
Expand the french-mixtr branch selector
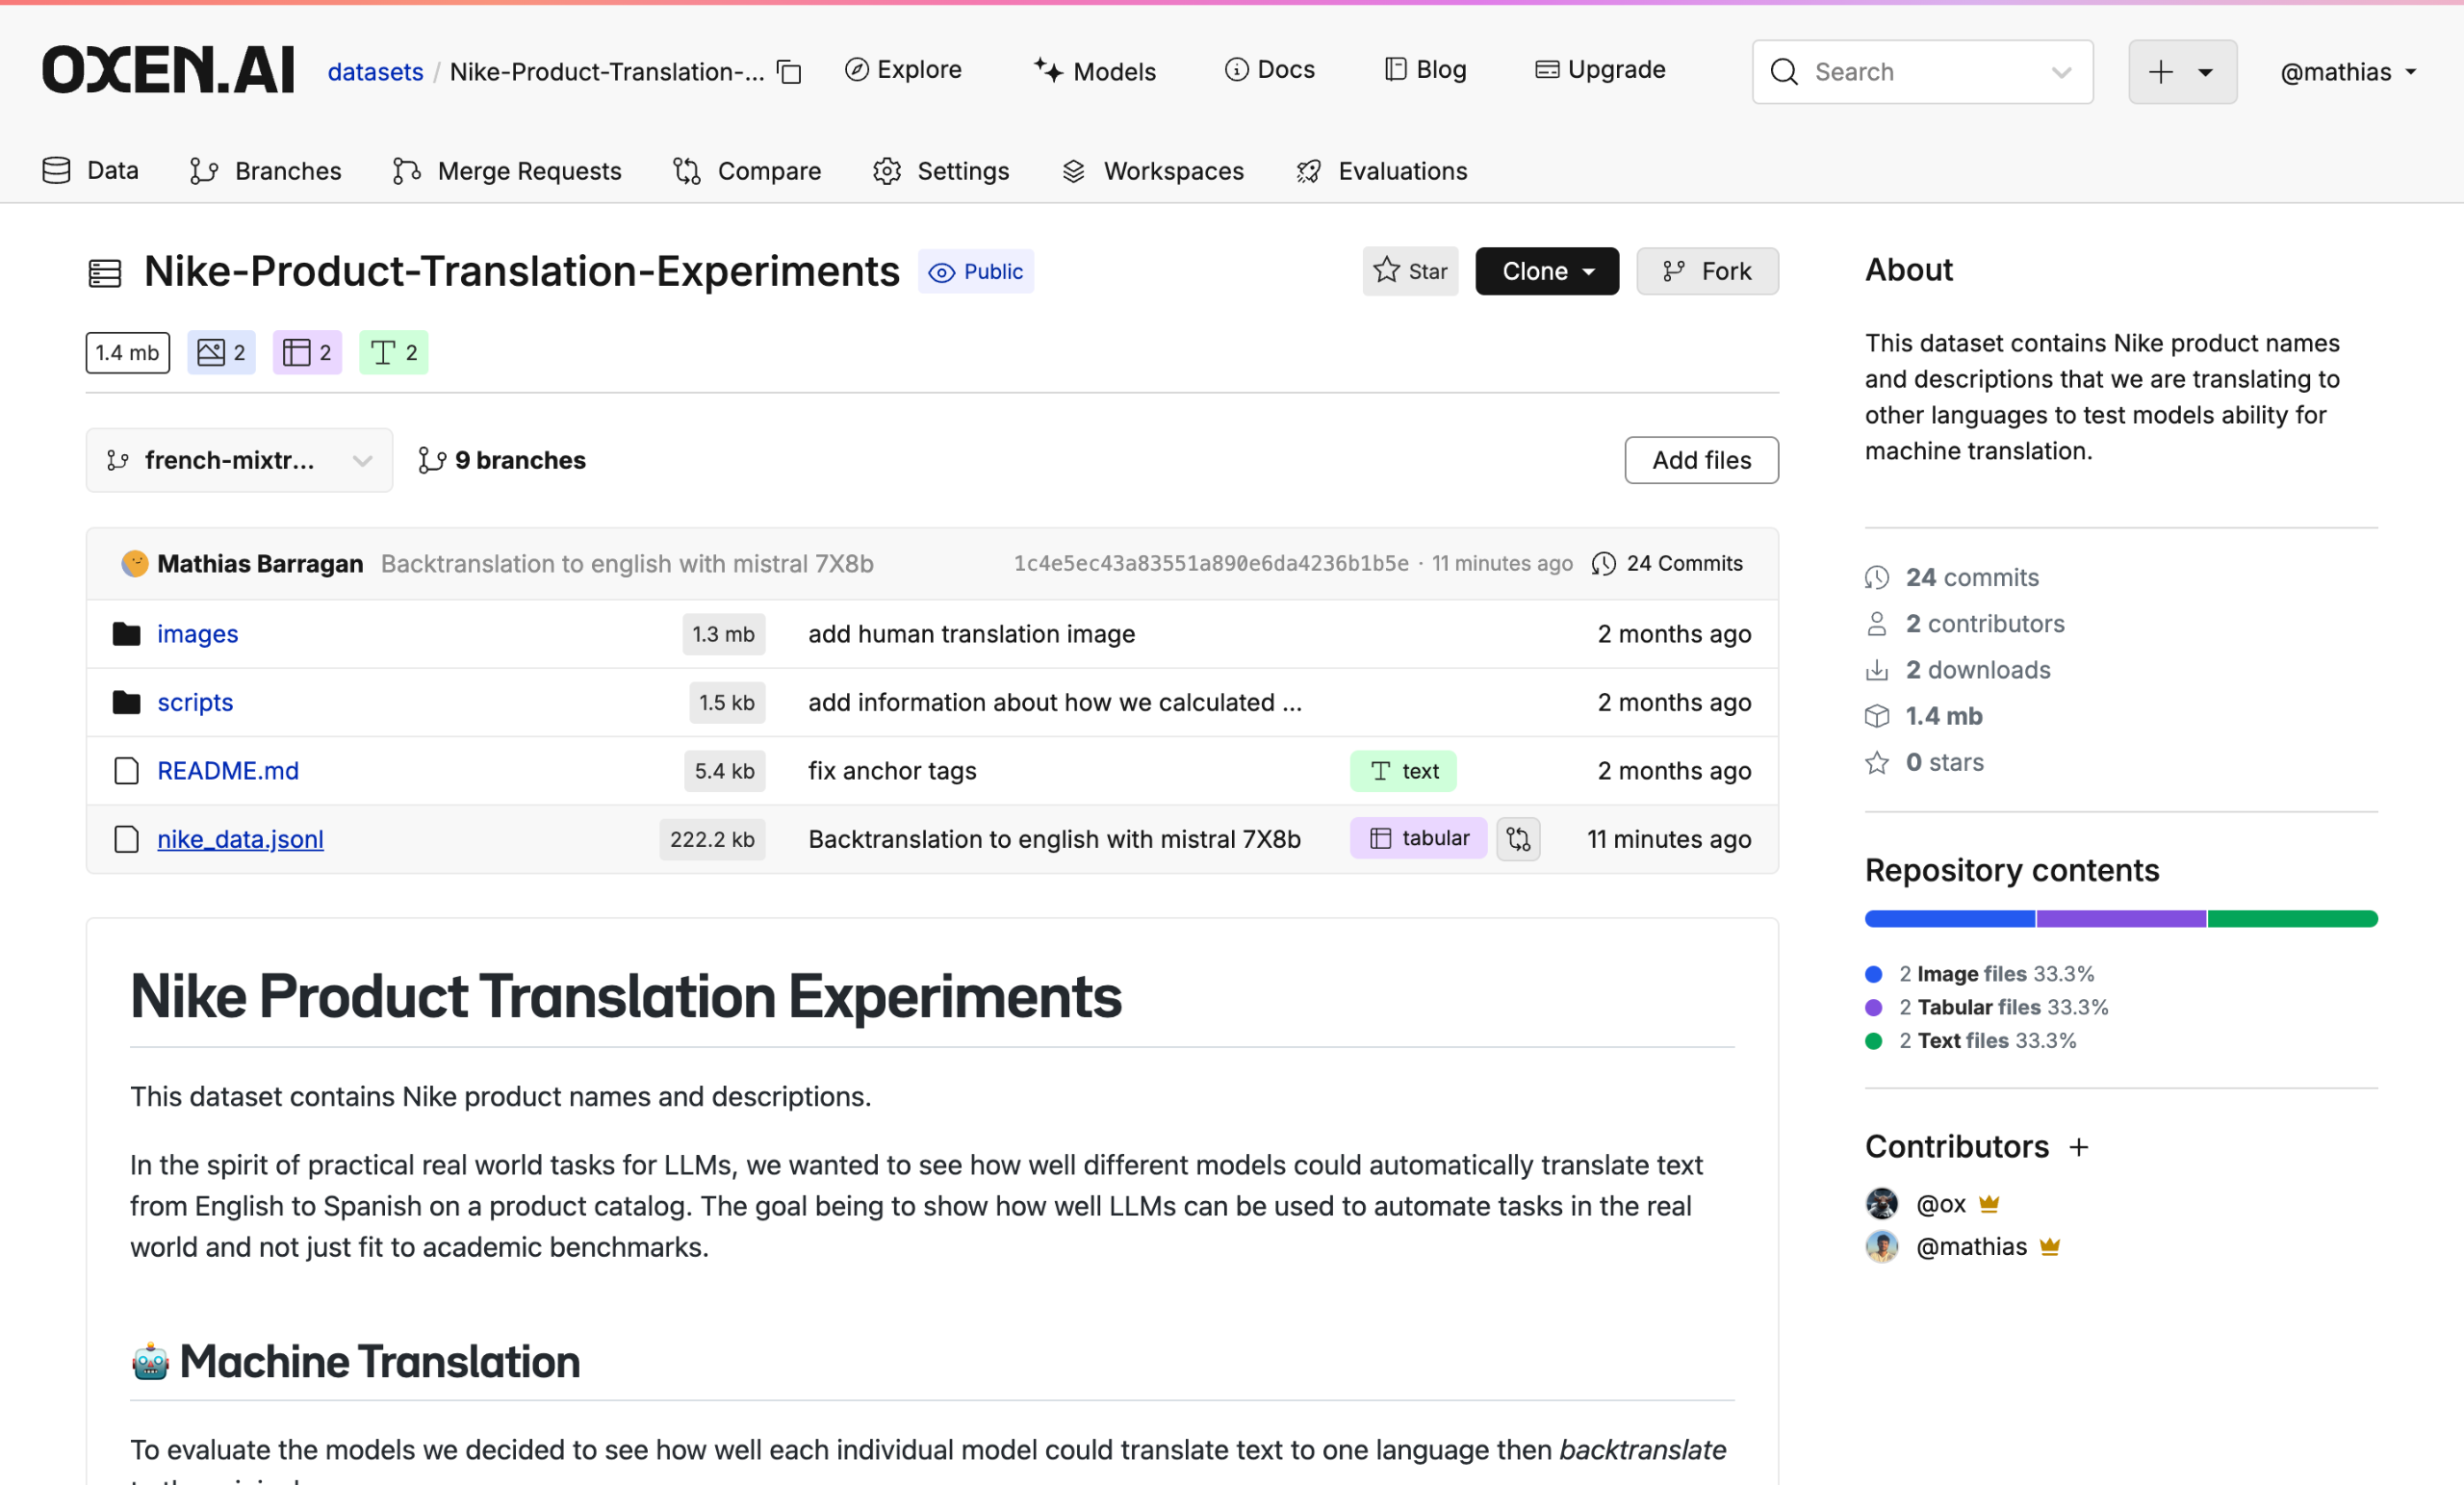(x=239, y=460)
